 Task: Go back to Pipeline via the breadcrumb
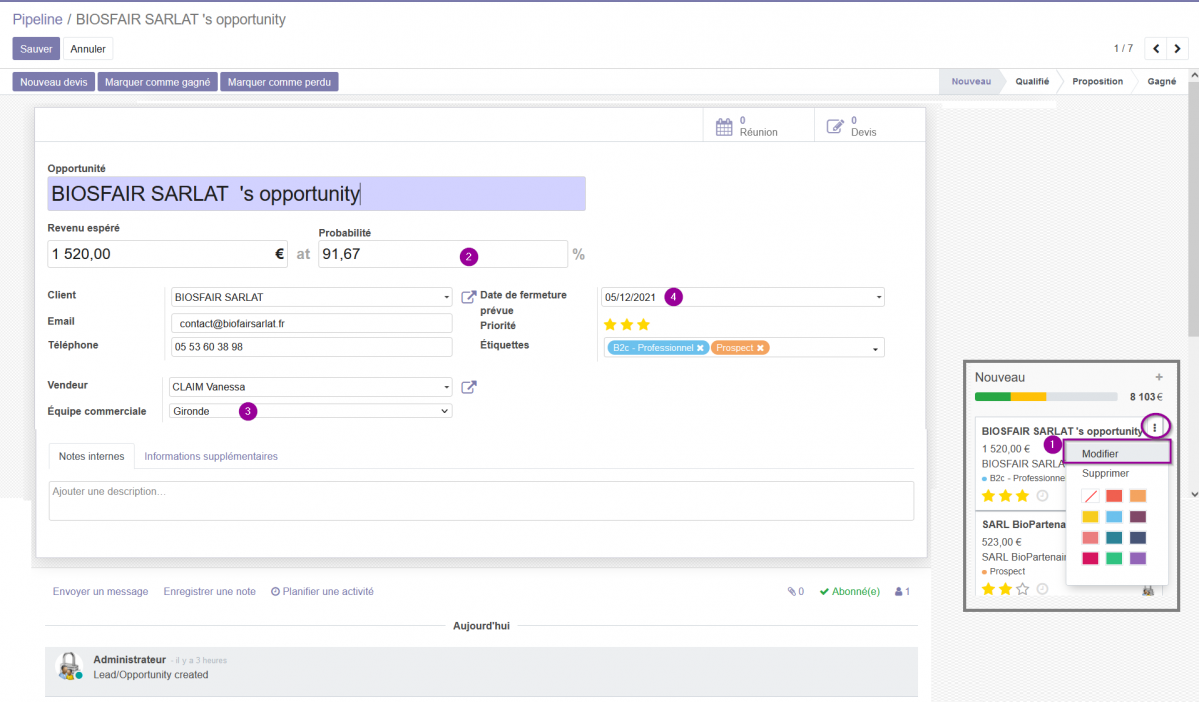37,19
